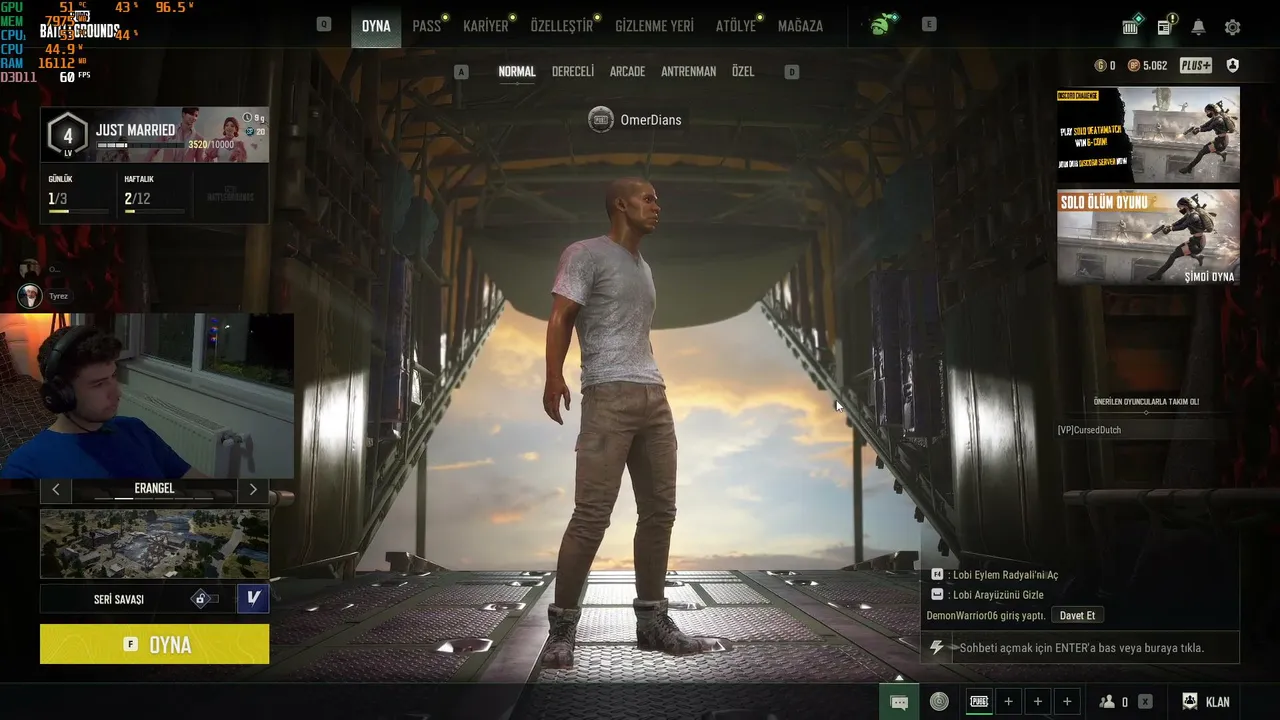Open the PLUS+ membership badge
The image size is (1280, 720).
[1196, 66]
